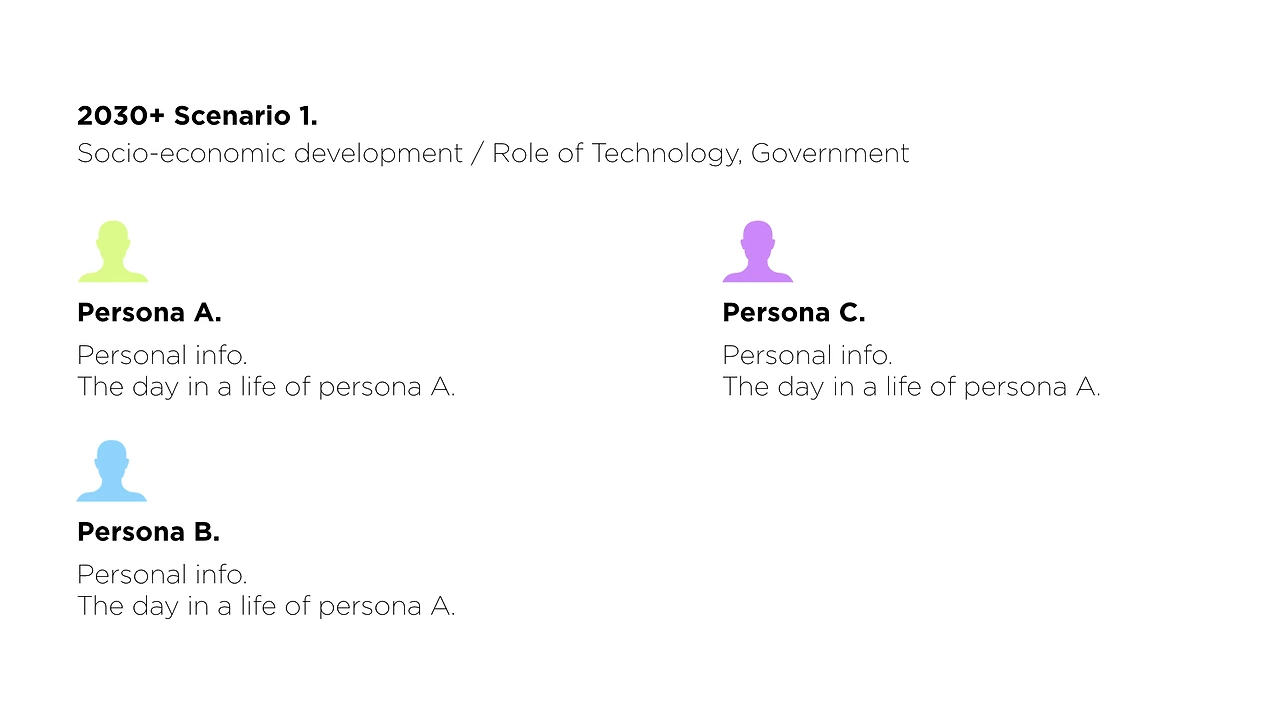Viewport: 1280px width, 720px height.
Task: Select the 'Persona B.' heading
Action: pos(148,532)
